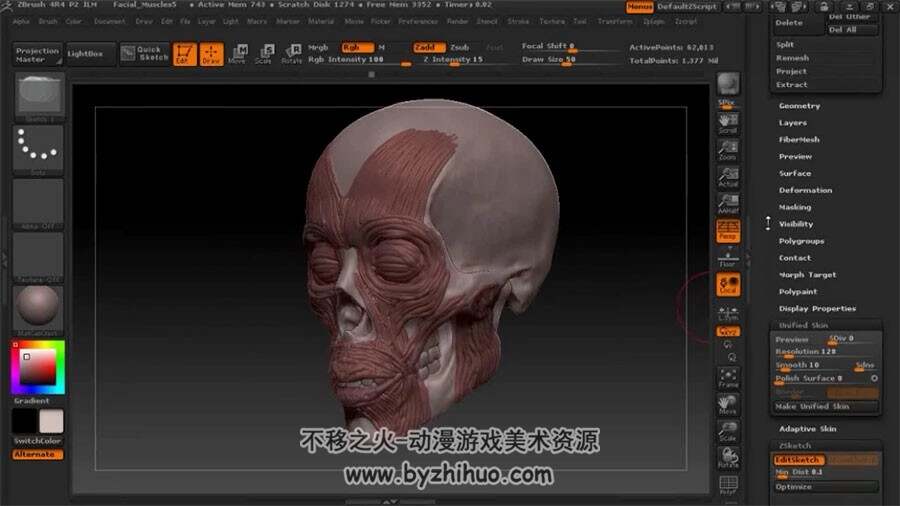Click the Extract button
The height and width of the screenshot is (506, 900).
[792, 85]
